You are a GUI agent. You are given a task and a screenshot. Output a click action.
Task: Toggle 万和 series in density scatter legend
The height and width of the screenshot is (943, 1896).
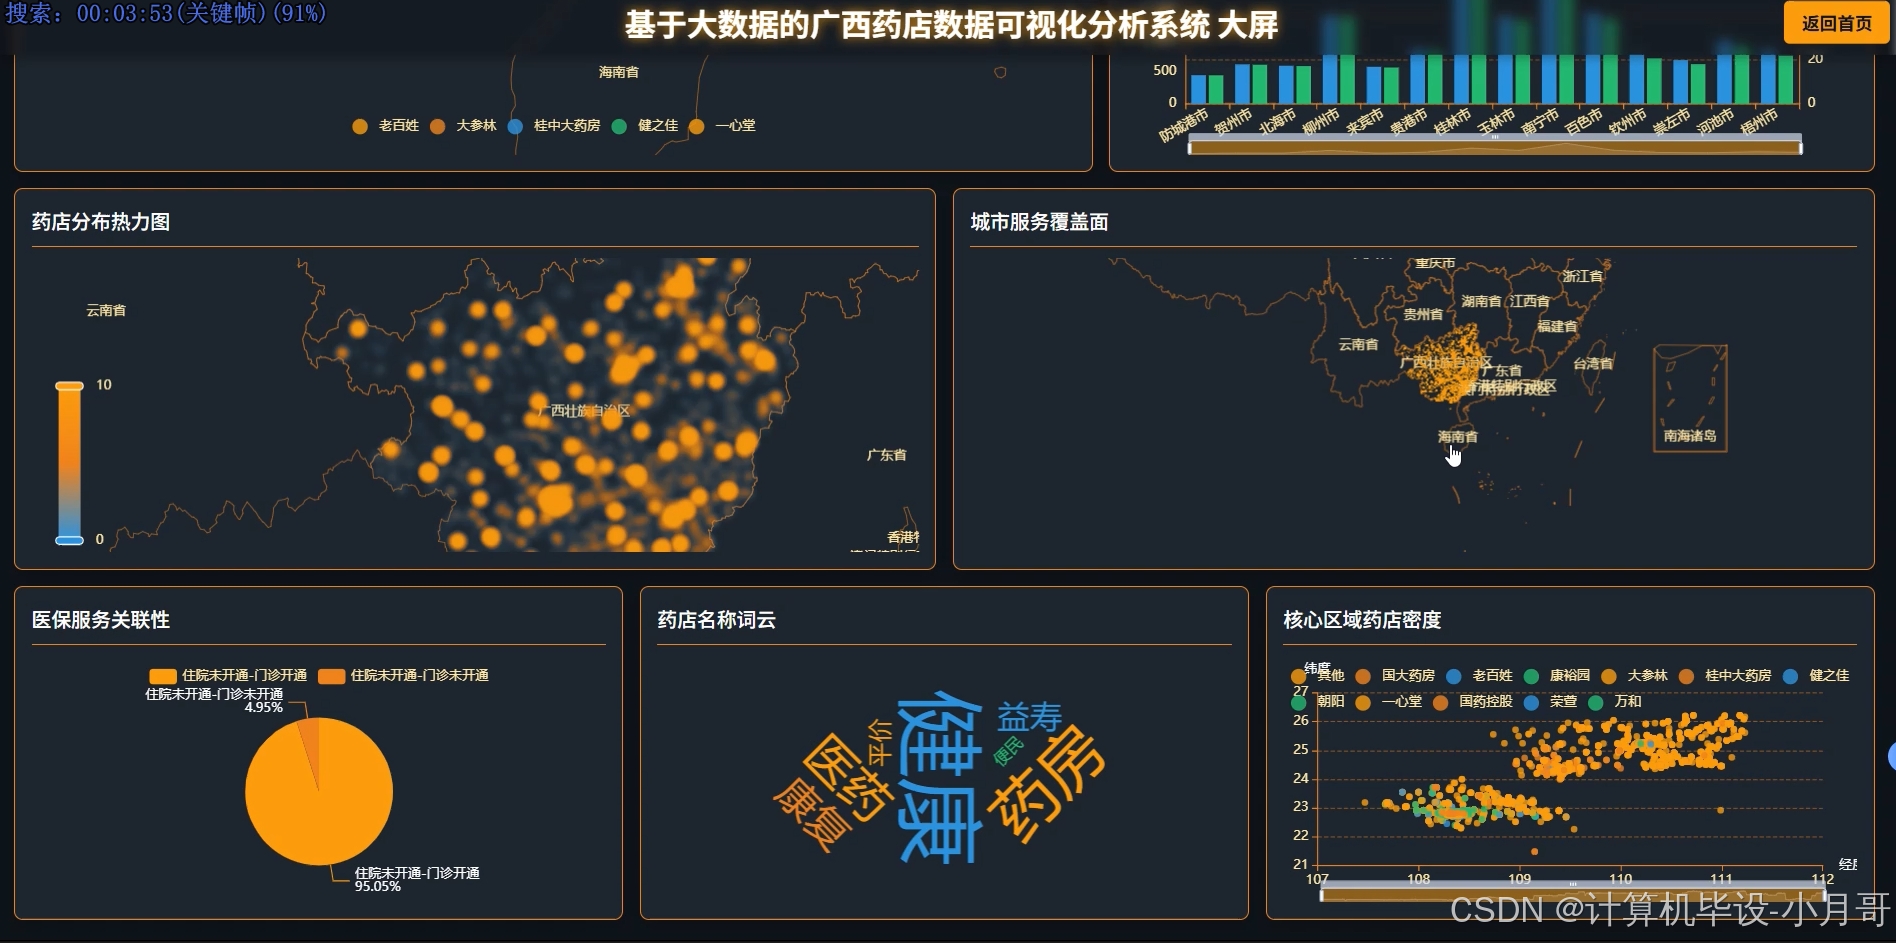(1614, 702)
